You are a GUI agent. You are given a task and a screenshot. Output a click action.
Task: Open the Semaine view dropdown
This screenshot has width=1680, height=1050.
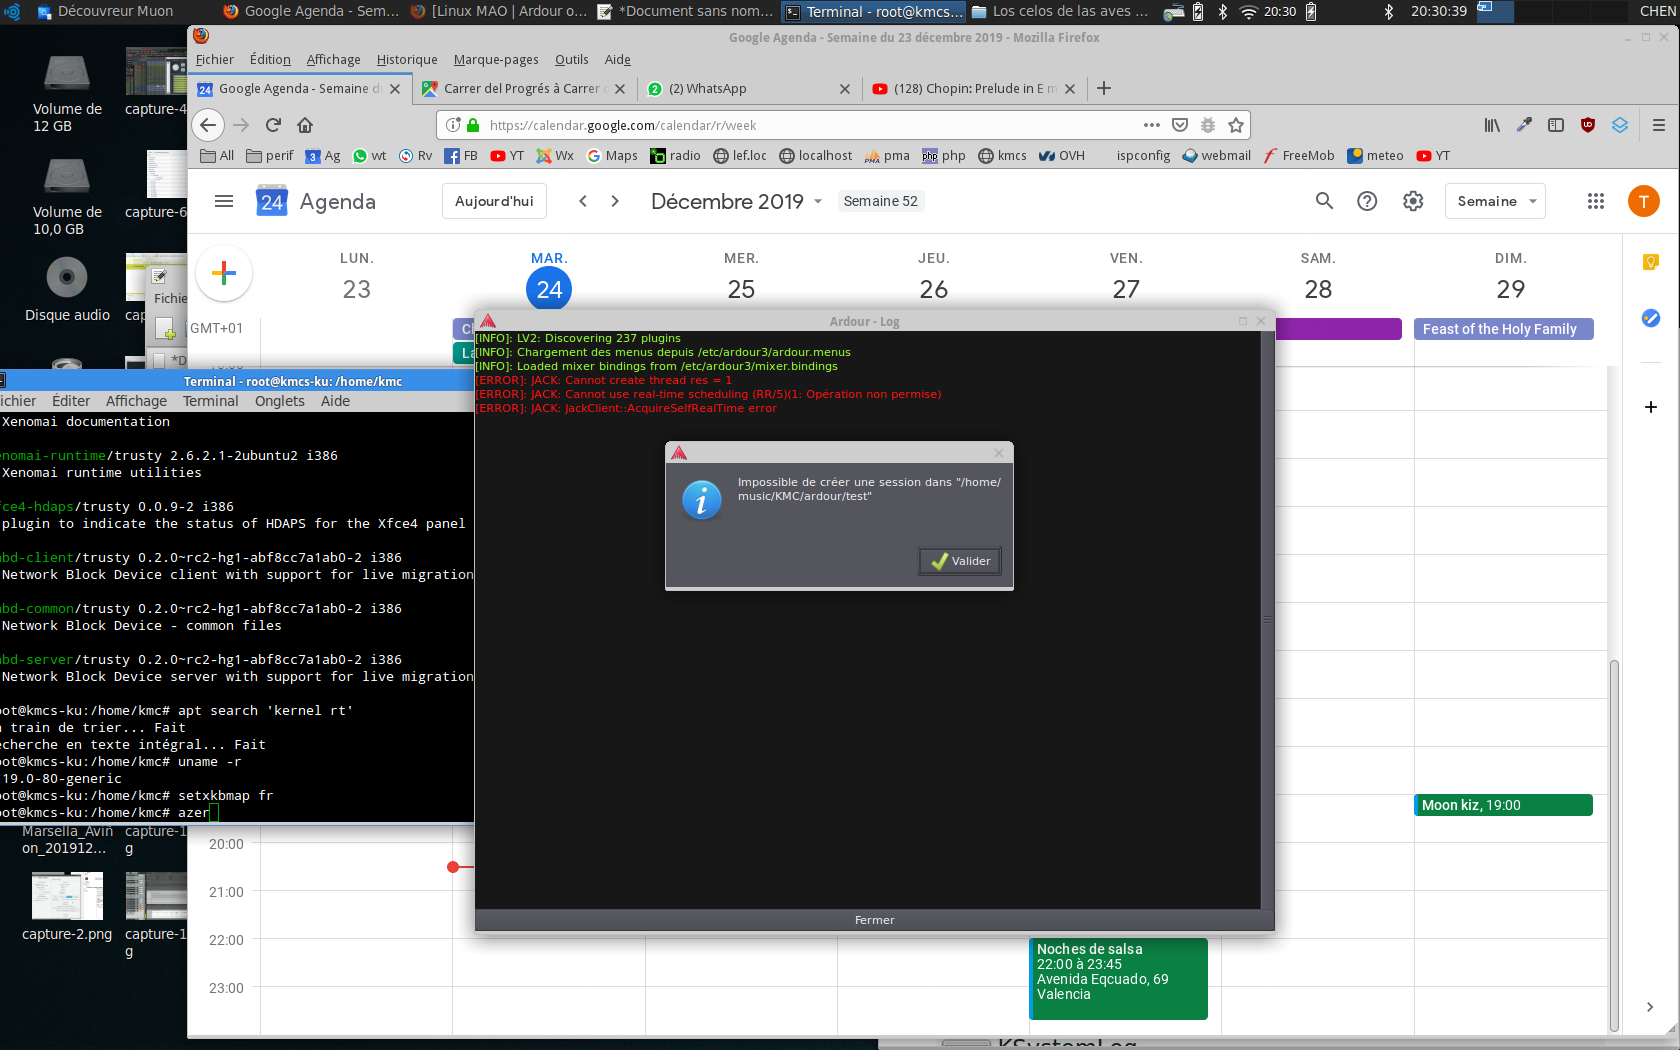tap(1495, 201)
